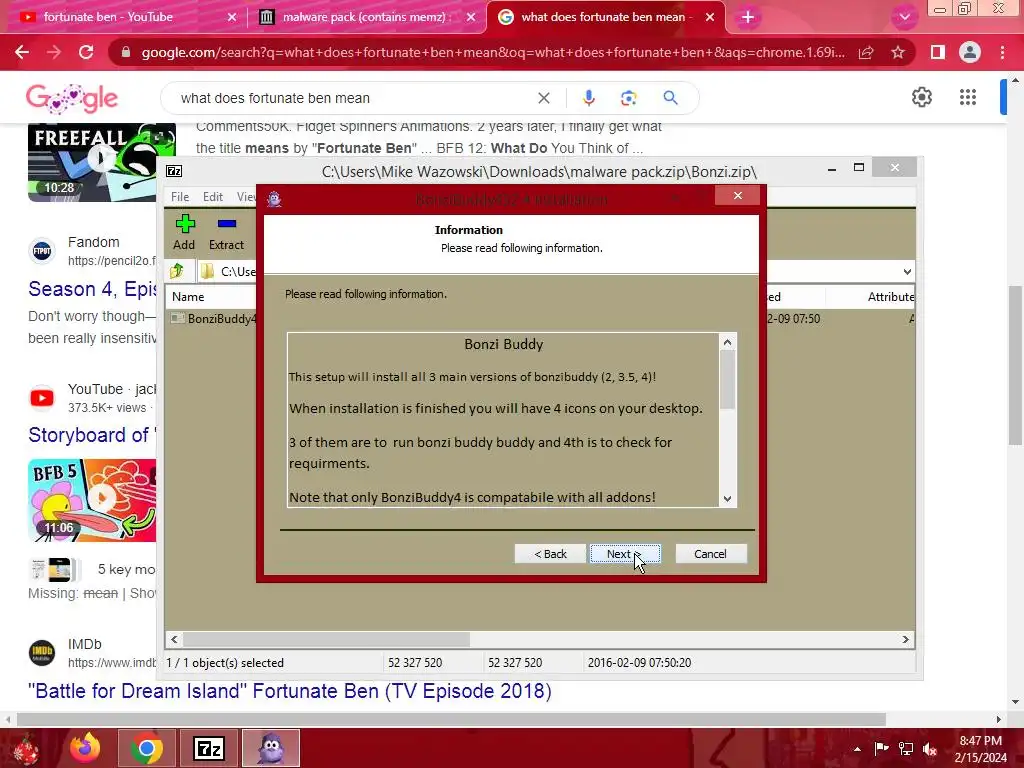Screen dimensions: 1024x768
Task: Open Google quick settings gear
Action: pos(921,97)
